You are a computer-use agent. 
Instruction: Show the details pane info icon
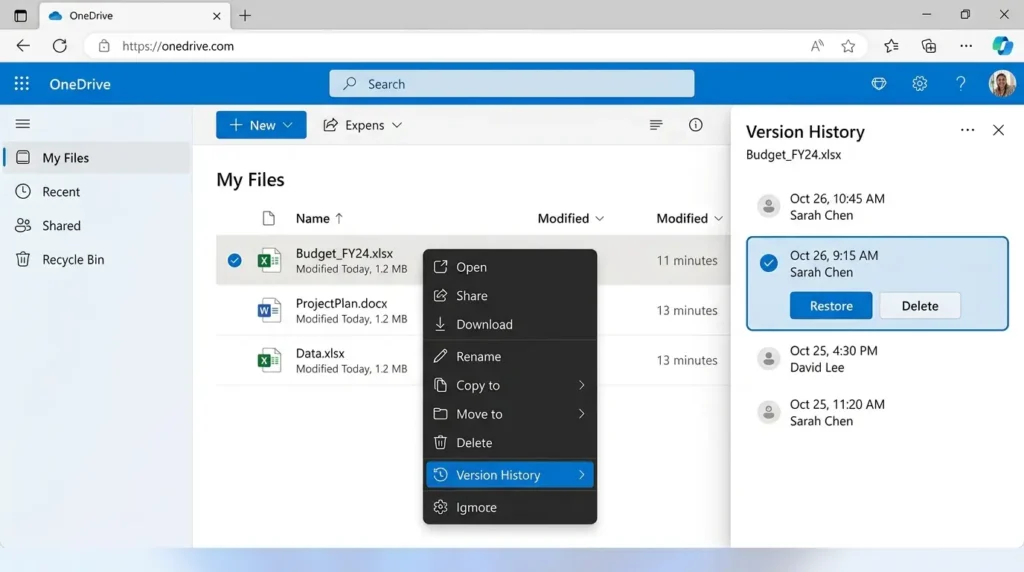point(696,125)
